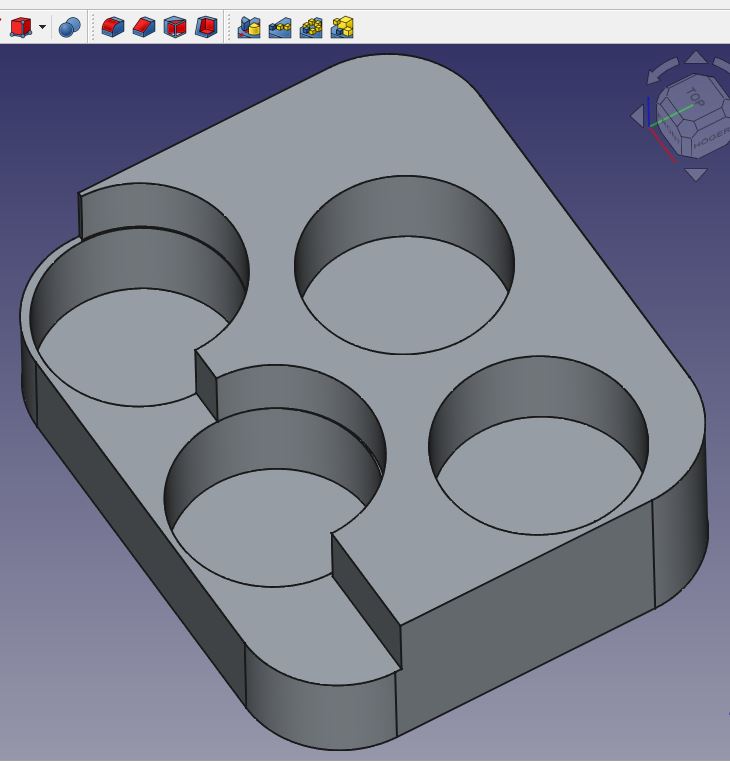Create a MultiTransform with yellow cubes icon
The height and width of the screenshot is (761, 730).
point(342,27)
